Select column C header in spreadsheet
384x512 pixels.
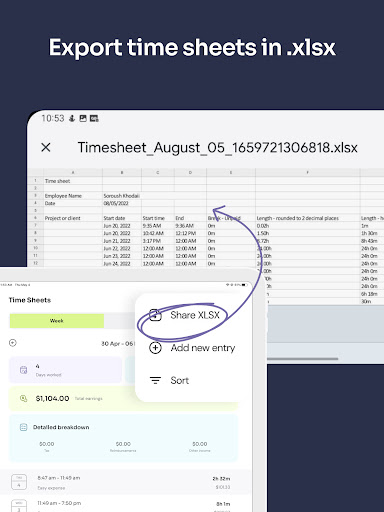pyautogui.click(x=158, y=172)
